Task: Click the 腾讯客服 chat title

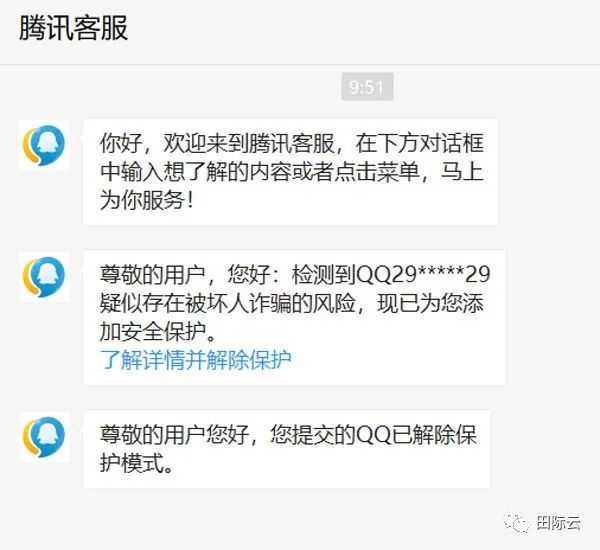Action: coord(73,28)
